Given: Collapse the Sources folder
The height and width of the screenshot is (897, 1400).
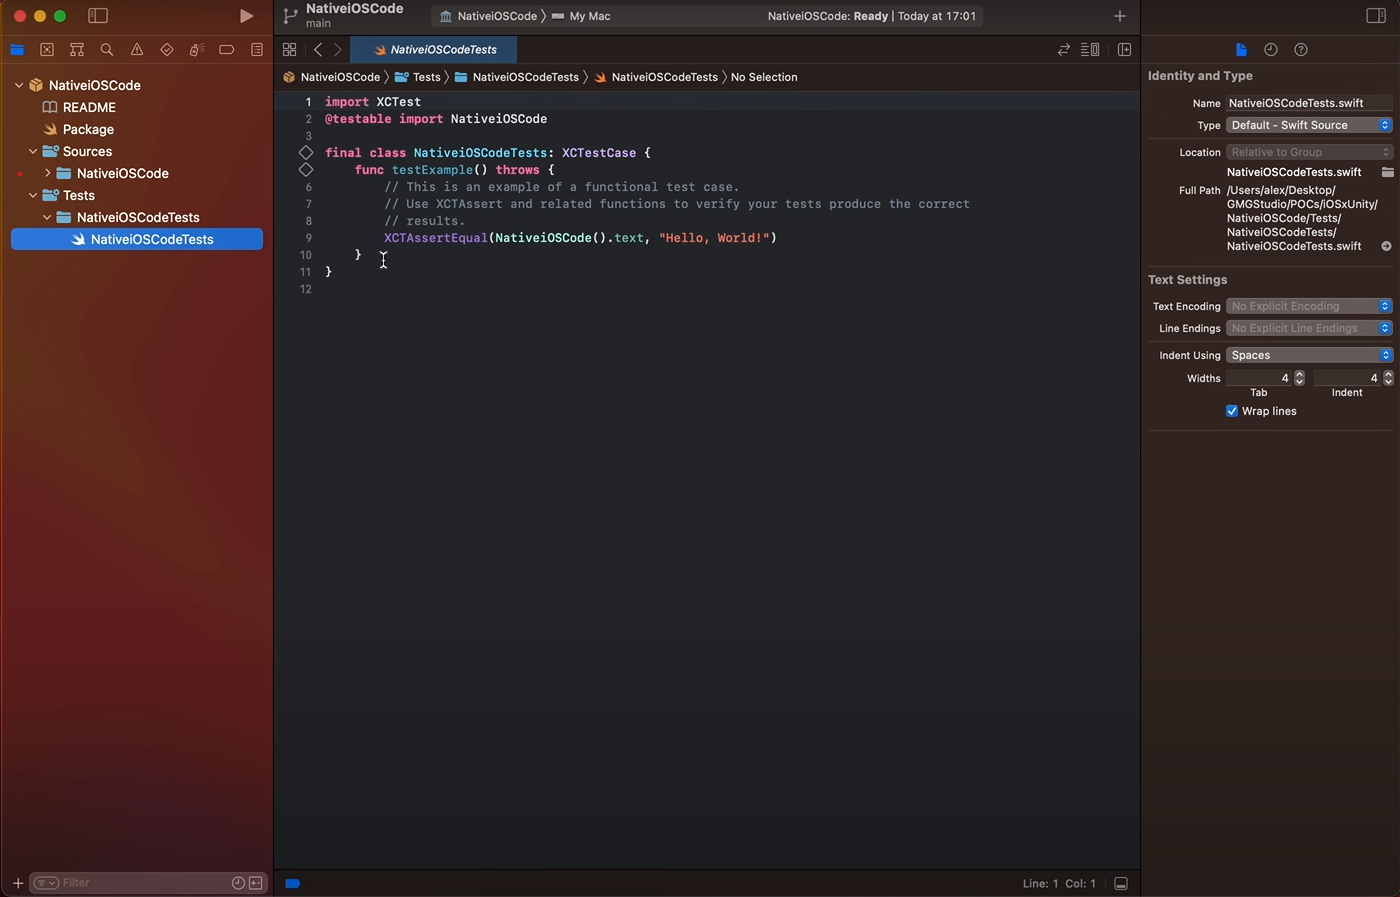Looking at the screenshot, I should (x=33, y=151).
